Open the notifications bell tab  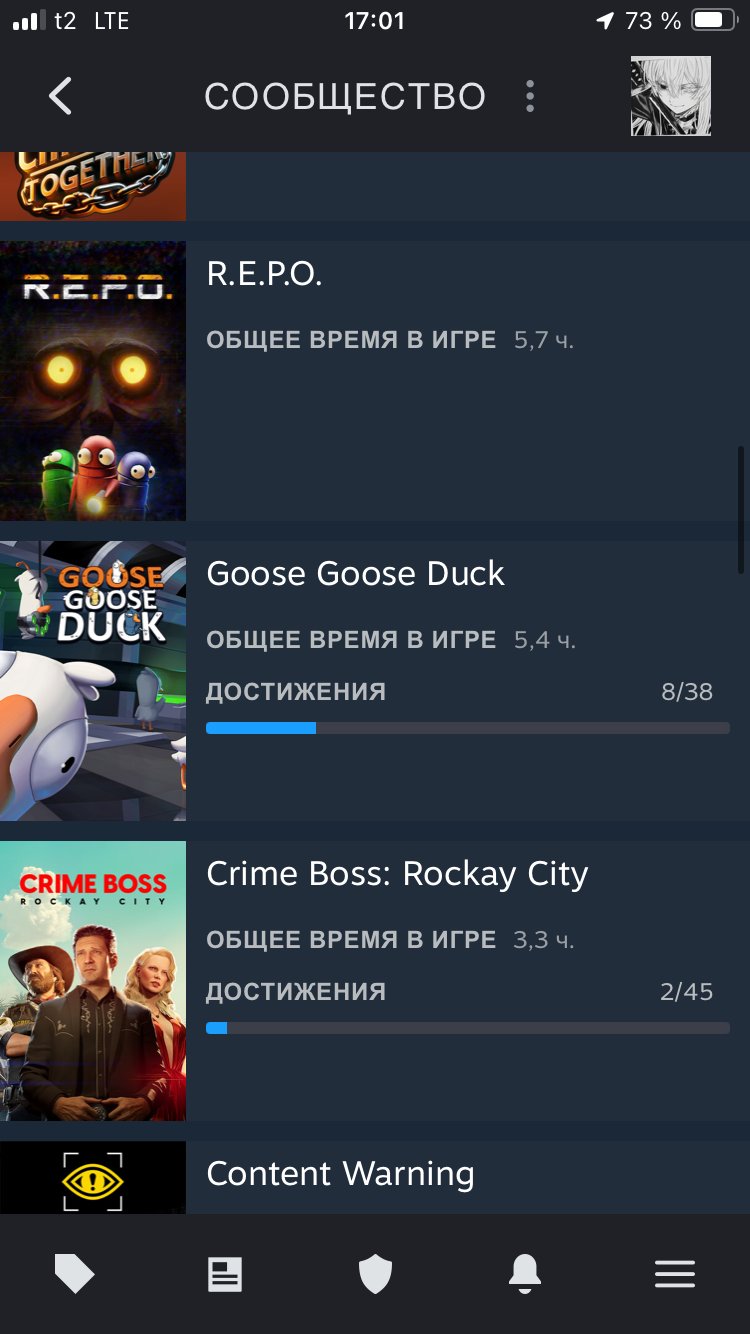point(525,1274)
